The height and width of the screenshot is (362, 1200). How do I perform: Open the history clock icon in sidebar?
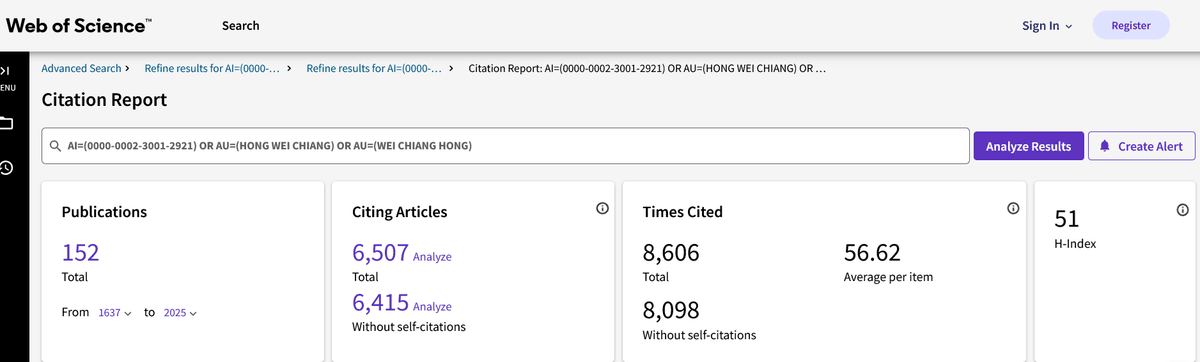tap(6, 168)
